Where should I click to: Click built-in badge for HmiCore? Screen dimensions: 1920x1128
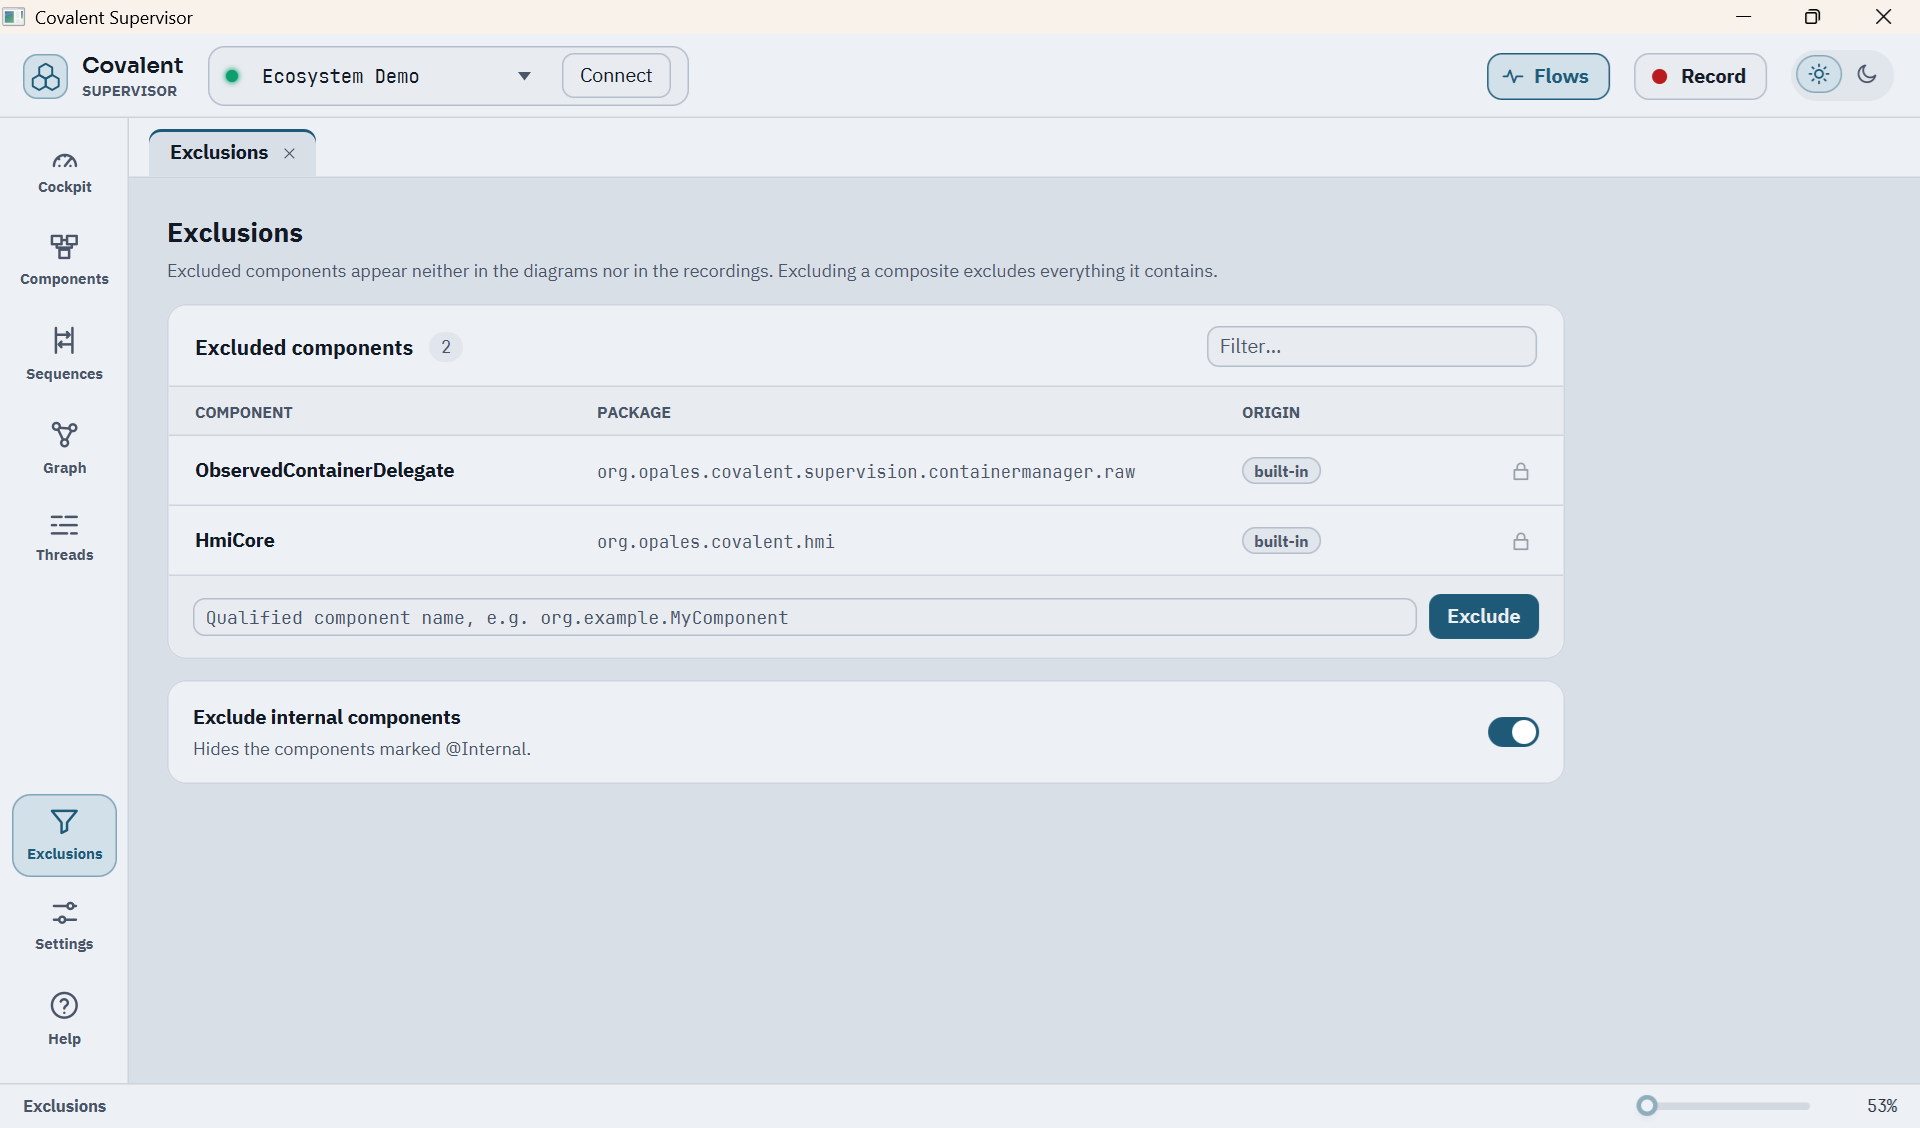1281,541
